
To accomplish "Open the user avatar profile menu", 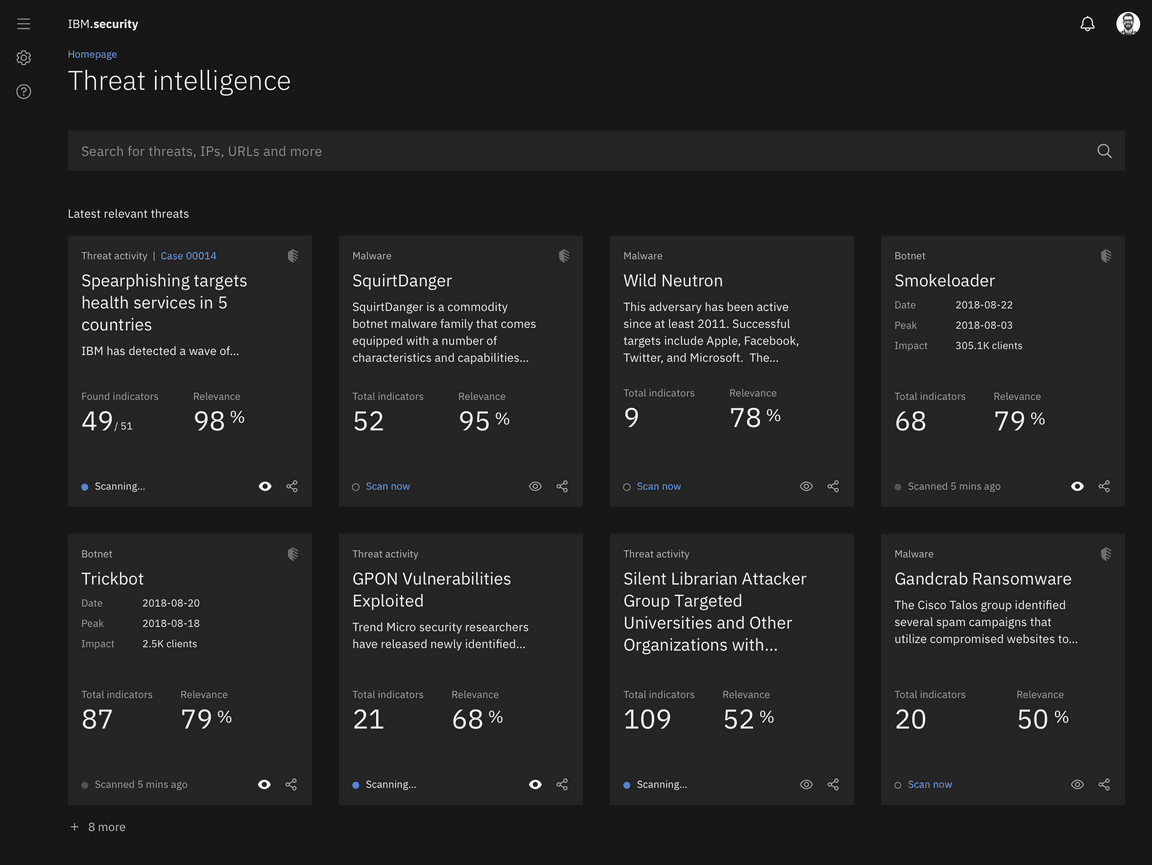I will (x=1128, y=24).
